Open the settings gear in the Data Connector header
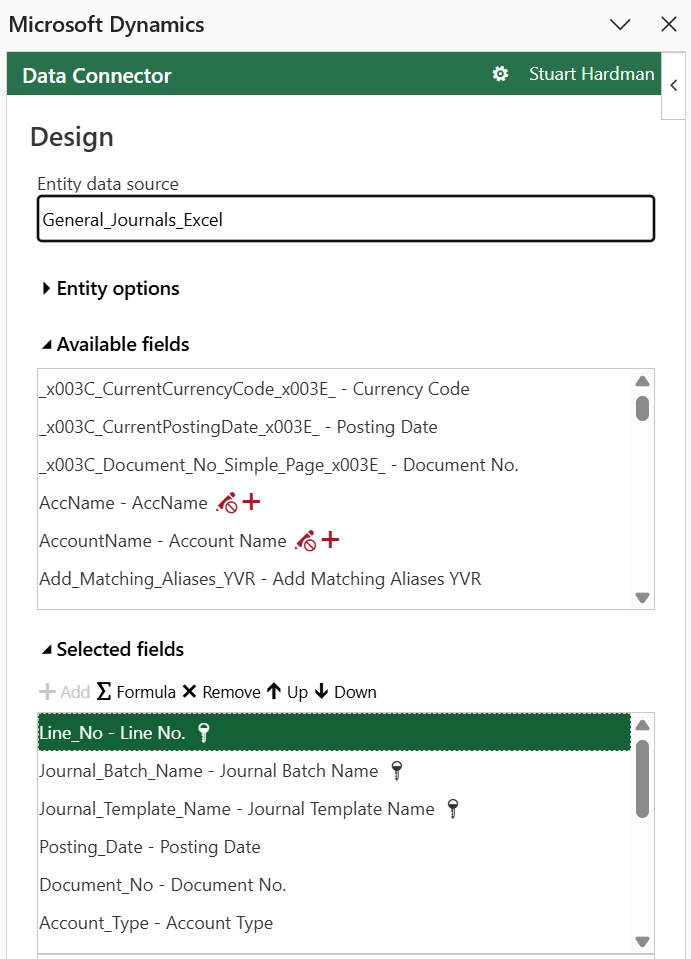The height and width of the screenshot is (959, 691). tap(500, 73)
